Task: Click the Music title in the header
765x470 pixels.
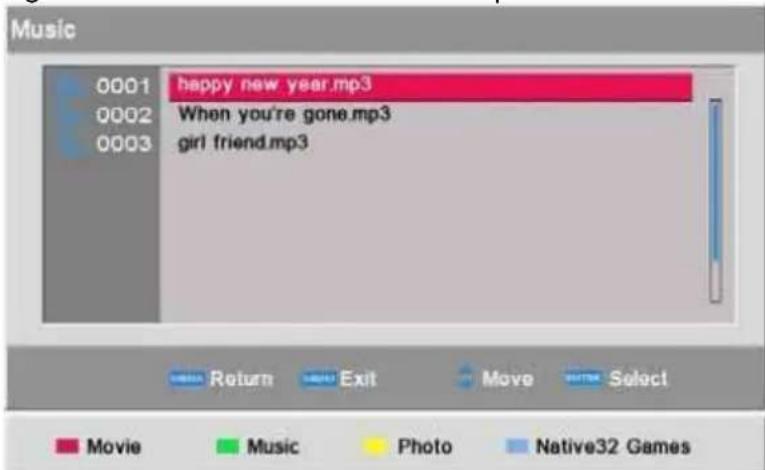Action: pos(43,29)
